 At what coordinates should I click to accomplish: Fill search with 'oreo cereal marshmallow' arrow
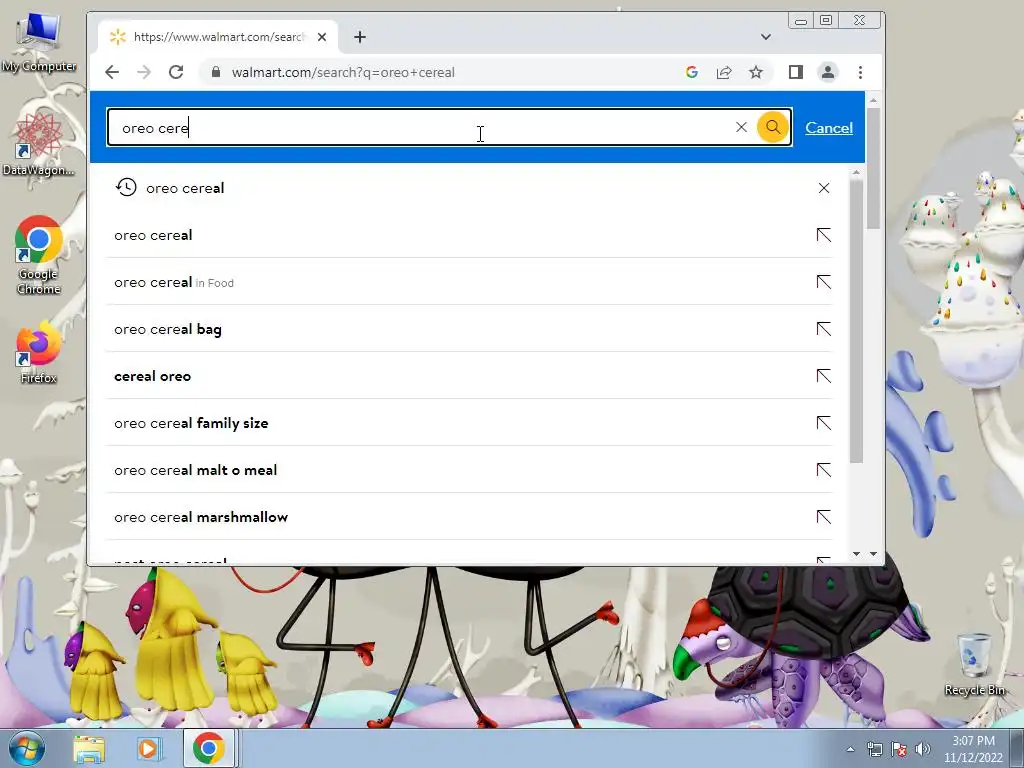click(x=824, y=517)
